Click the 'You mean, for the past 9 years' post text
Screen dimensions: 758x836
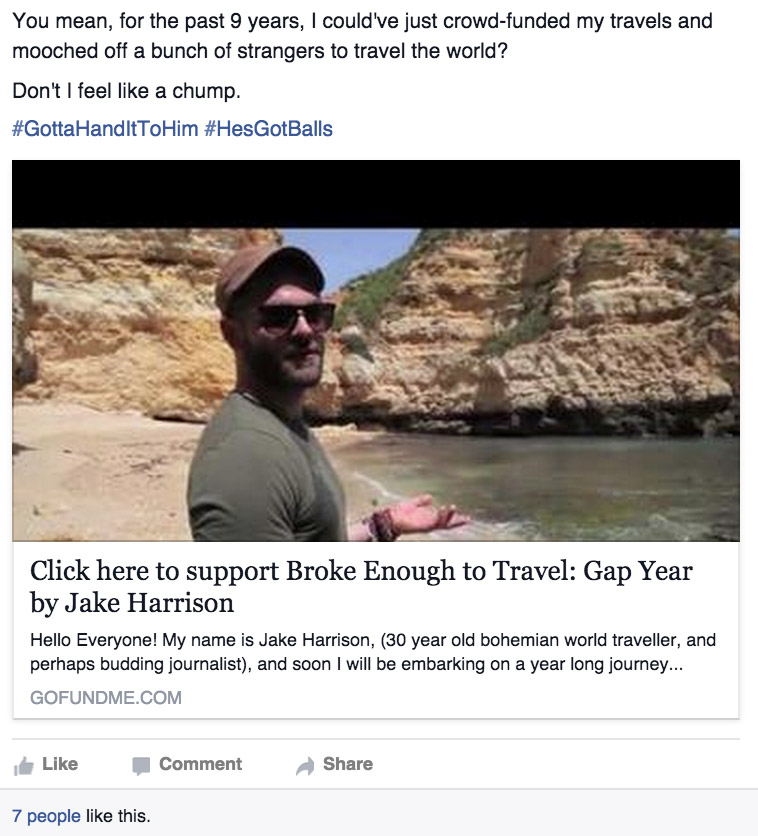click(362, 36)
